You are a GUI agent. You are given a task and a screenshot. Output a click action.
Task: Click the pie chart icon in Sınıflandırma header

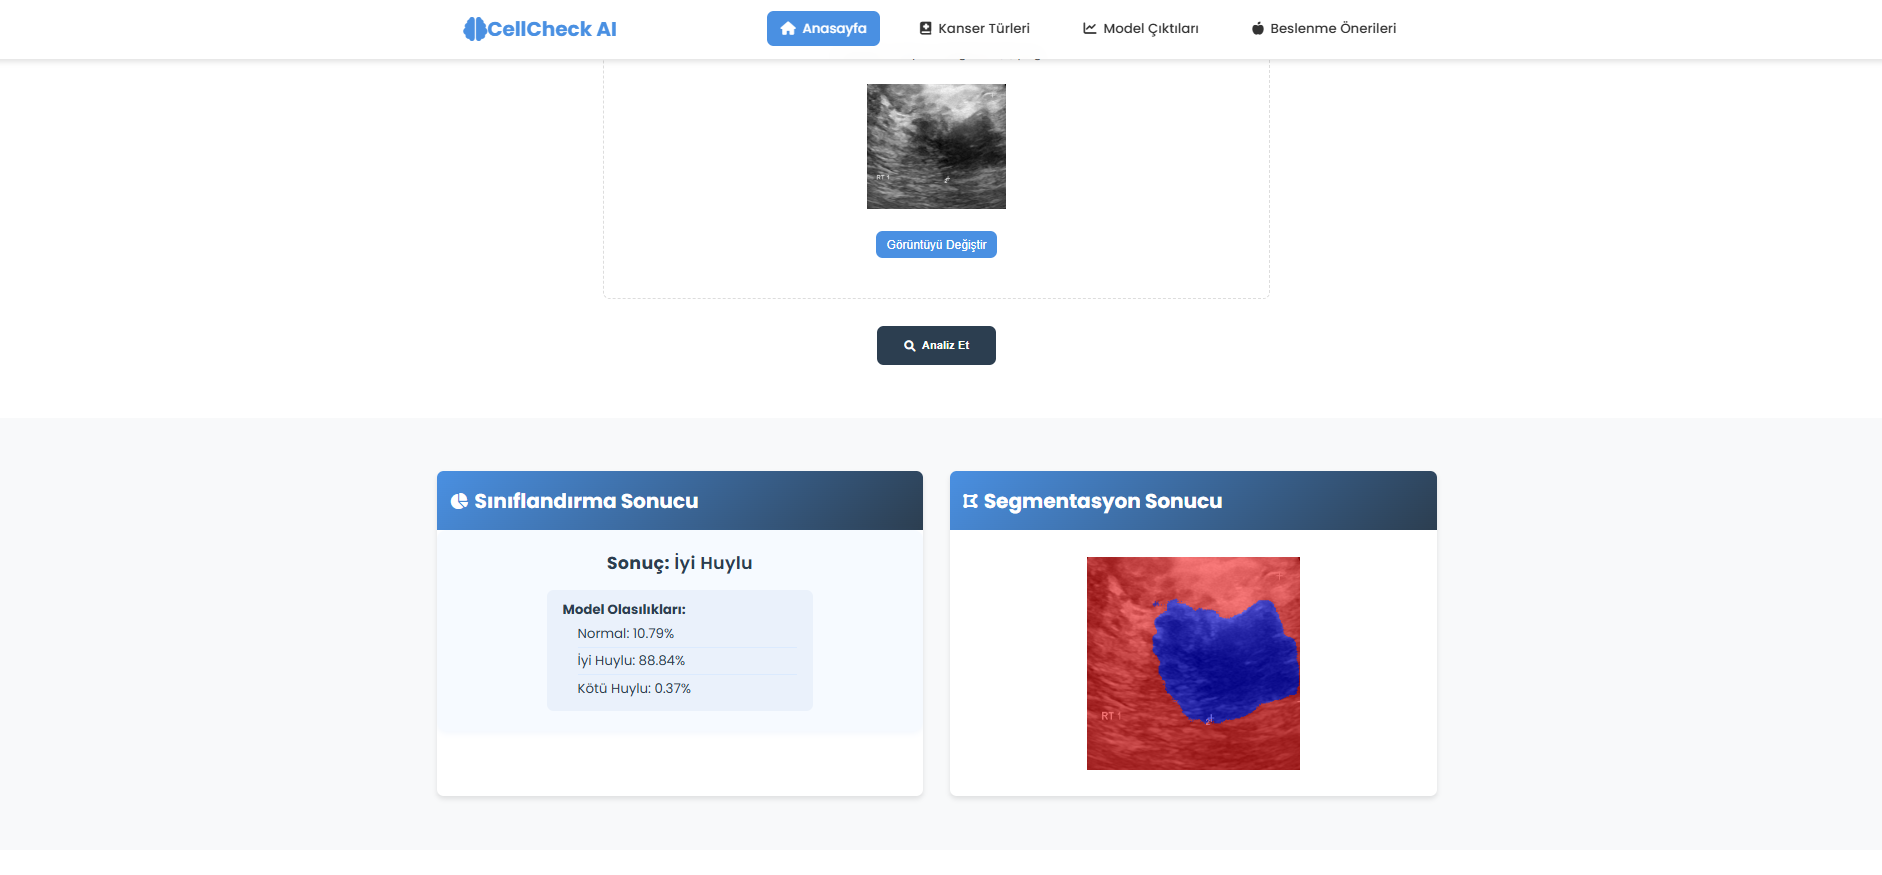tap(459, 501)
